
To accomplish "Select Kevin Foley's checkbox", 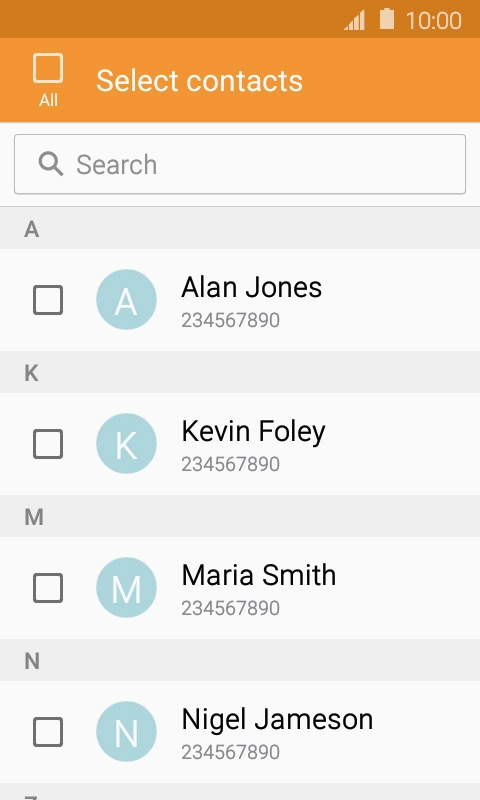I will point(48,444).
